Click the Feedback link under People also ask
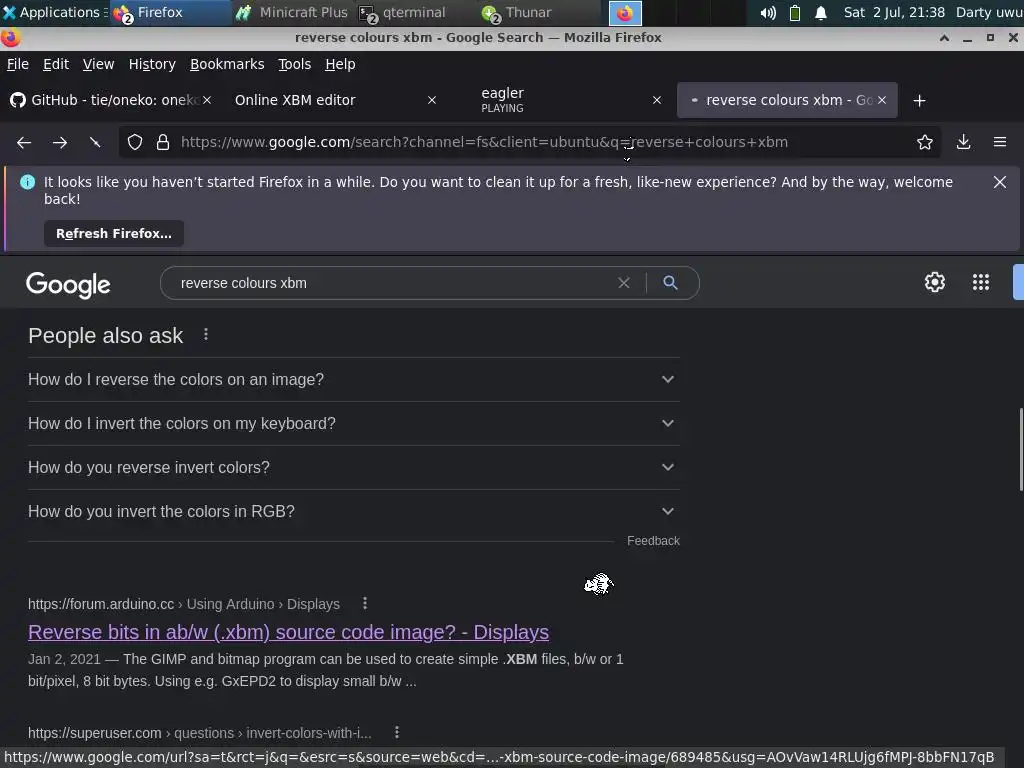1024x768 pixels. click(653, 541)
